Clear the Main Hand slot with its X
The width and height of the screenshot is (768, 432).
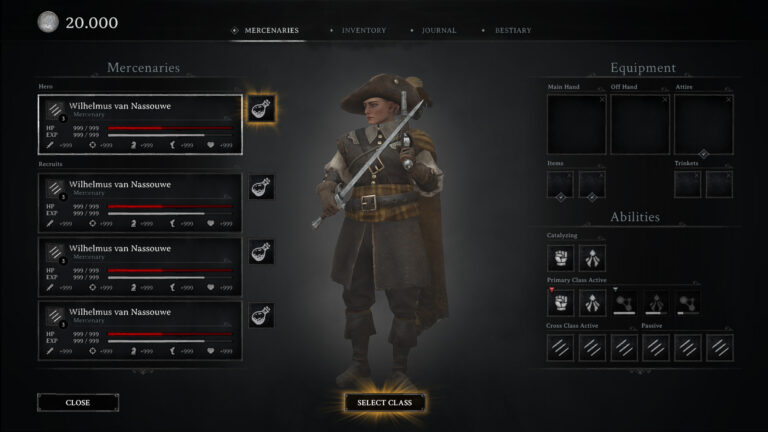(602, 99)
